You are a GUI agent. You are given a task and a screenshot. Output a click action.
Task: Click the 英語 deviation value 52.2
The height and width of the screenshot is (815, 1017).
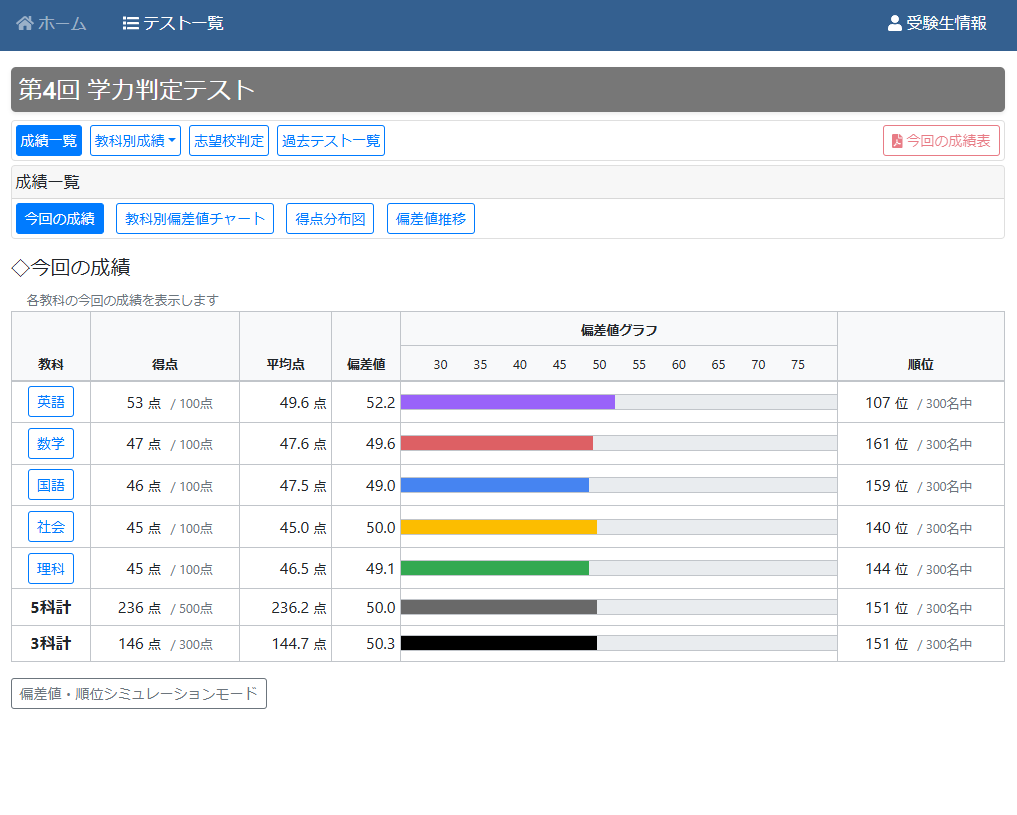381,403
